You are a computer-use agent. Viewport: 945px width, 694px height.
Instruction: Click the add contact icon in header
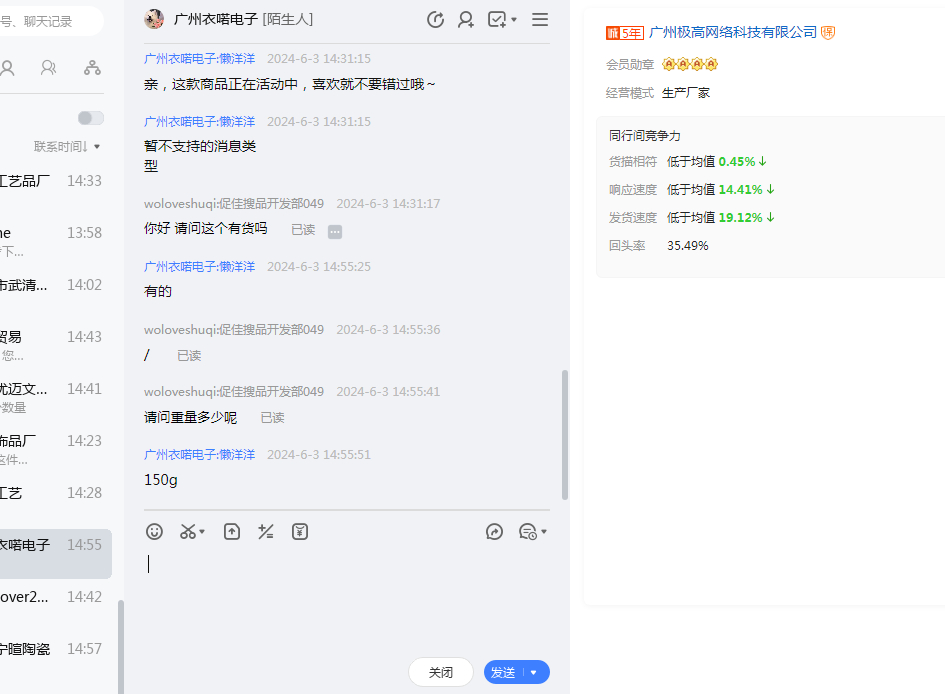point(466,19)
